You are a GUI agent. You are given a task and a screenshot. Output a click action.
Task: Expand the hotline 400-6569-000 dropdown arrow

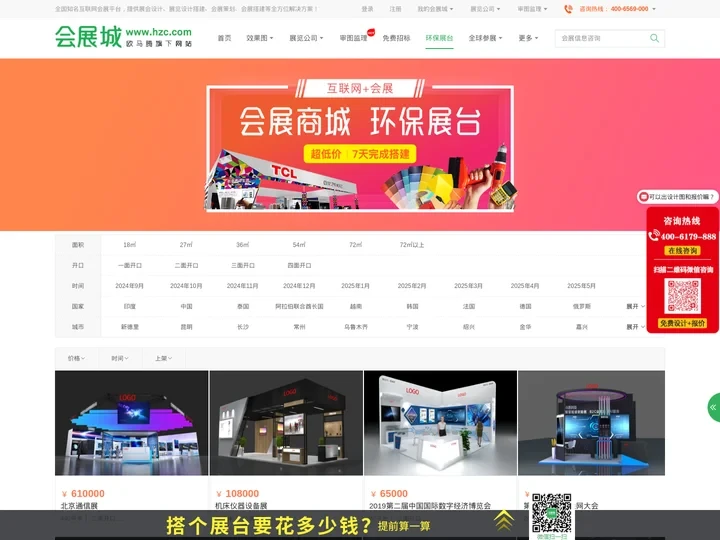(654, 9)
